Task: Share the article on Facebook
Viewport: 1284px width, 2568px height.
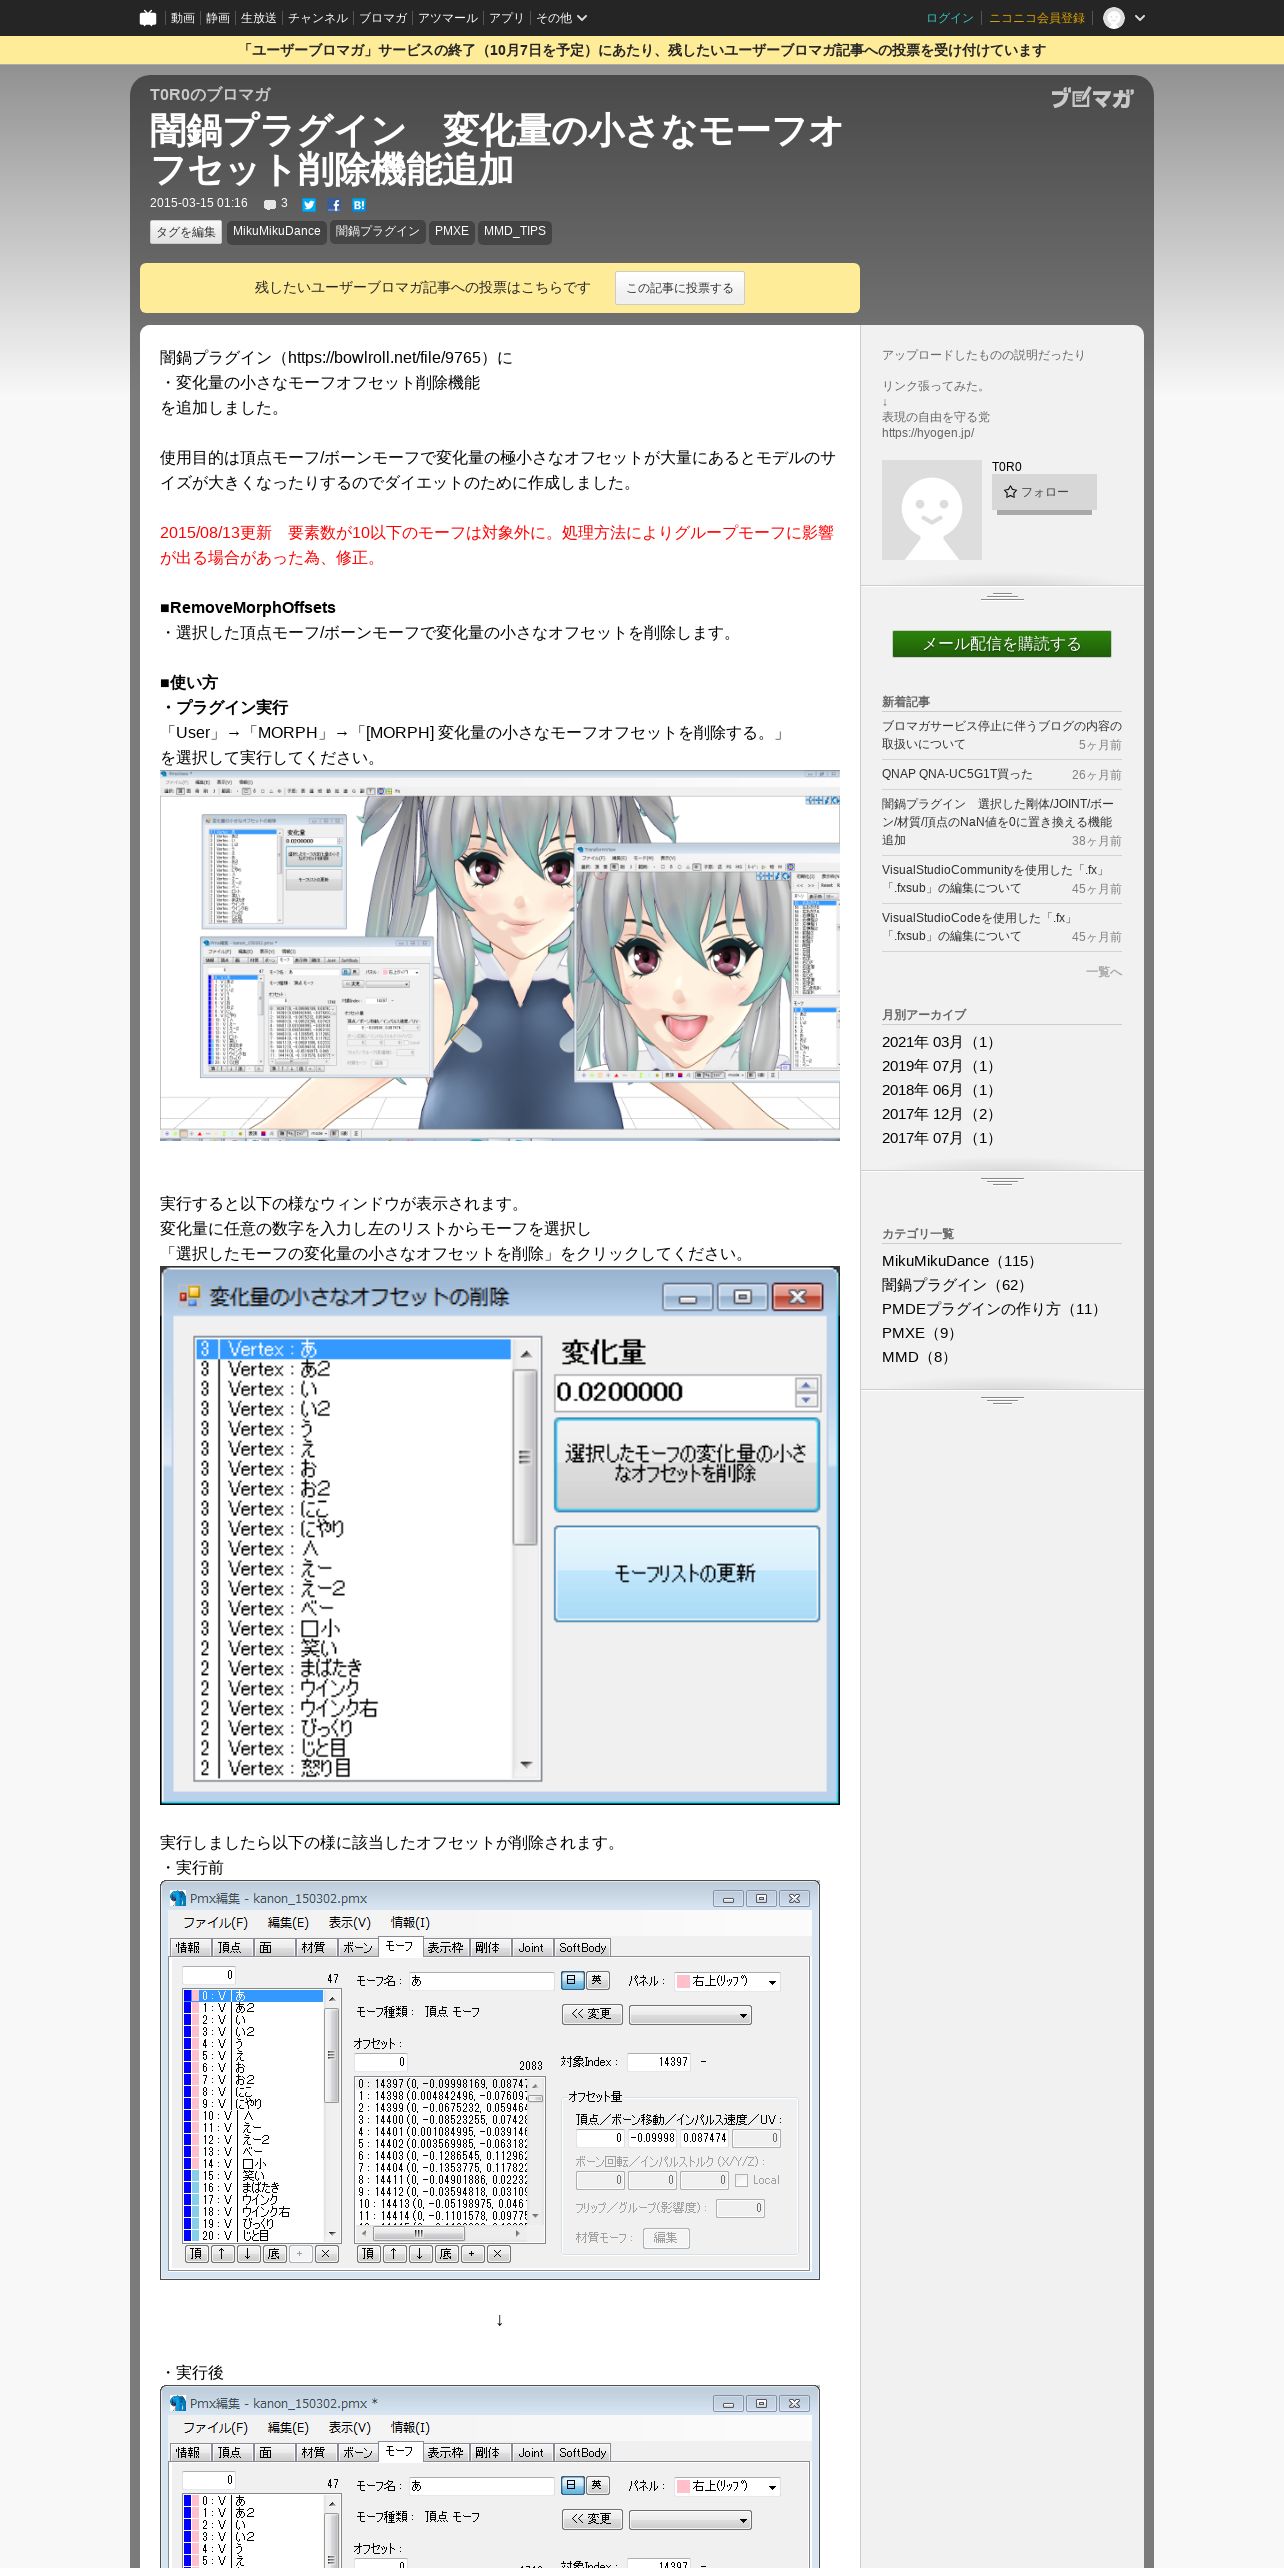Action: 334,205
